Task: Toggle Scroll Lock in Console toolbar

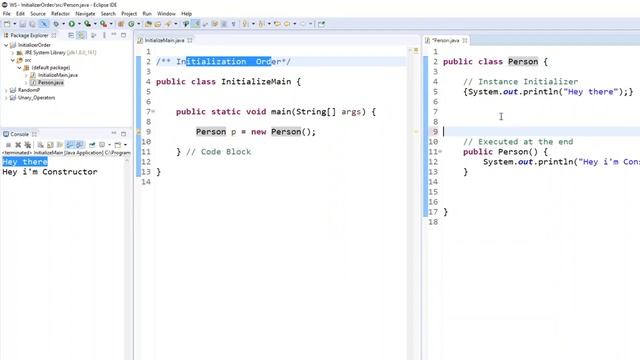Action: pyautogui.click(x=50, y=145)
